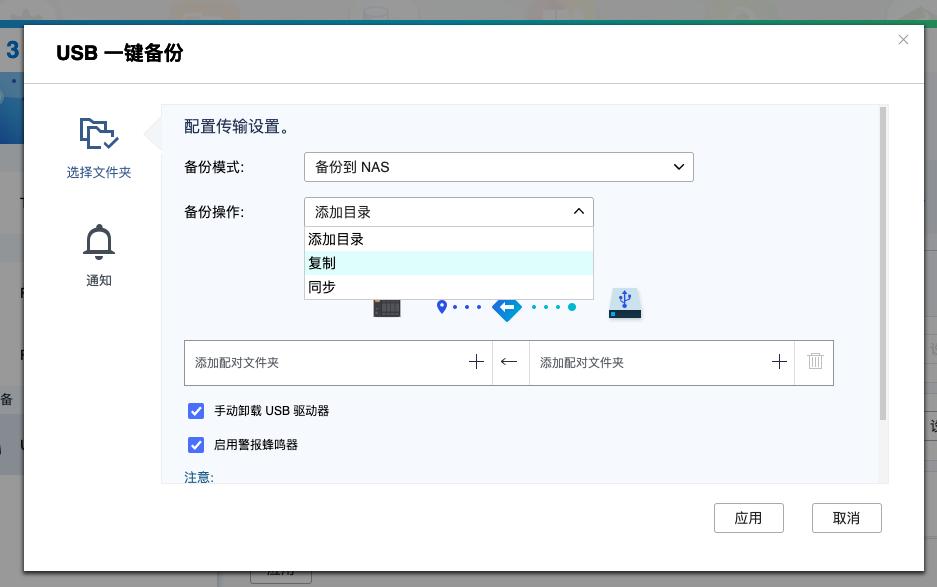This screenshot has width=937, height=587.
Task: Pick 添加目录 option in the dropdown list
Action: [x=448, y=240]
